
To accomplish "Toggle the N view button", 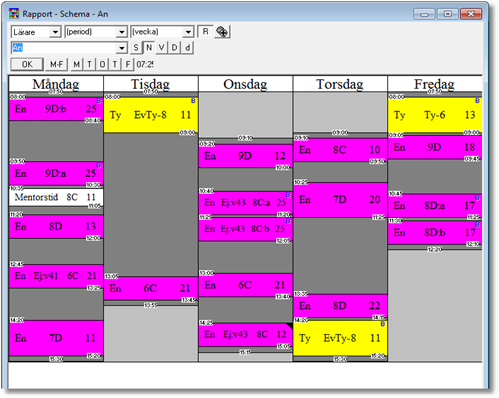I will pyautogui.click(x=149, y=48).
